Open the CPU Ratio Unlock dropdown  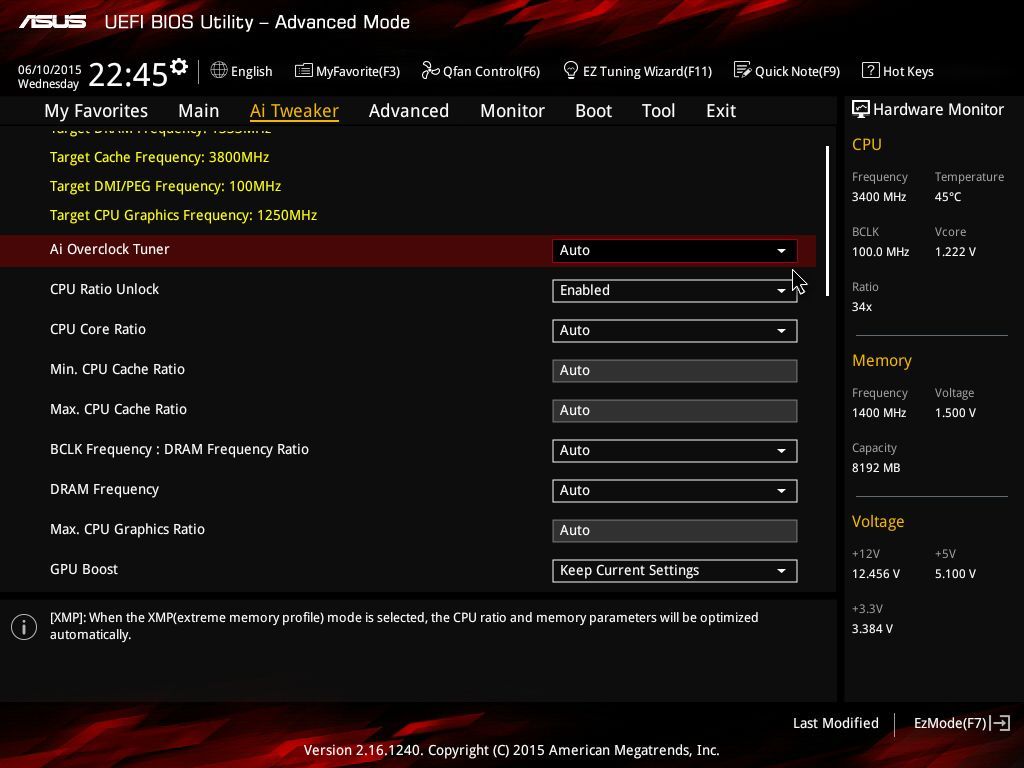click(x=675, y=291)
